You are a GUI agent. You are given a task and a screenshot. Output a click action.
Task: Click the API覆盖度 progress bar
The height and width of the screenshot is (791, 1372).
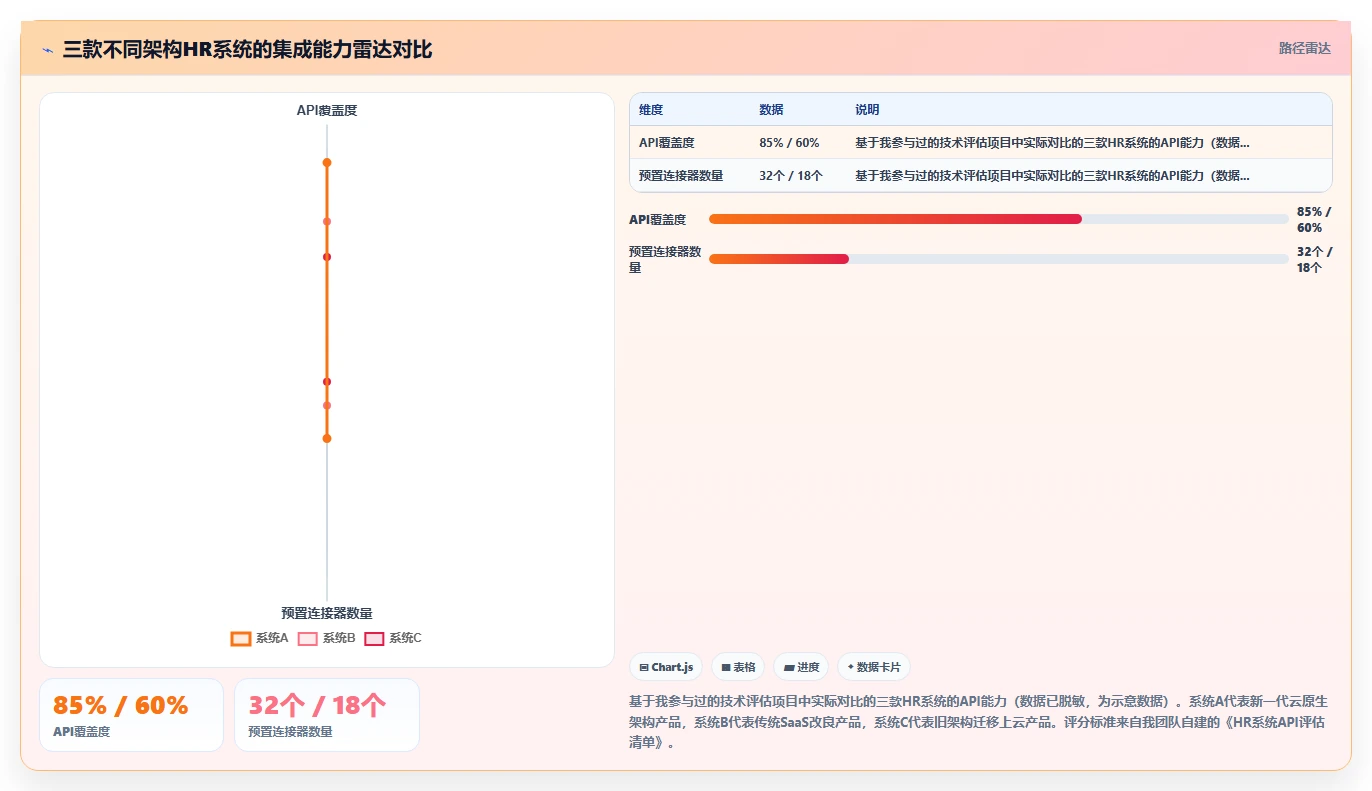tap(999, 219)
